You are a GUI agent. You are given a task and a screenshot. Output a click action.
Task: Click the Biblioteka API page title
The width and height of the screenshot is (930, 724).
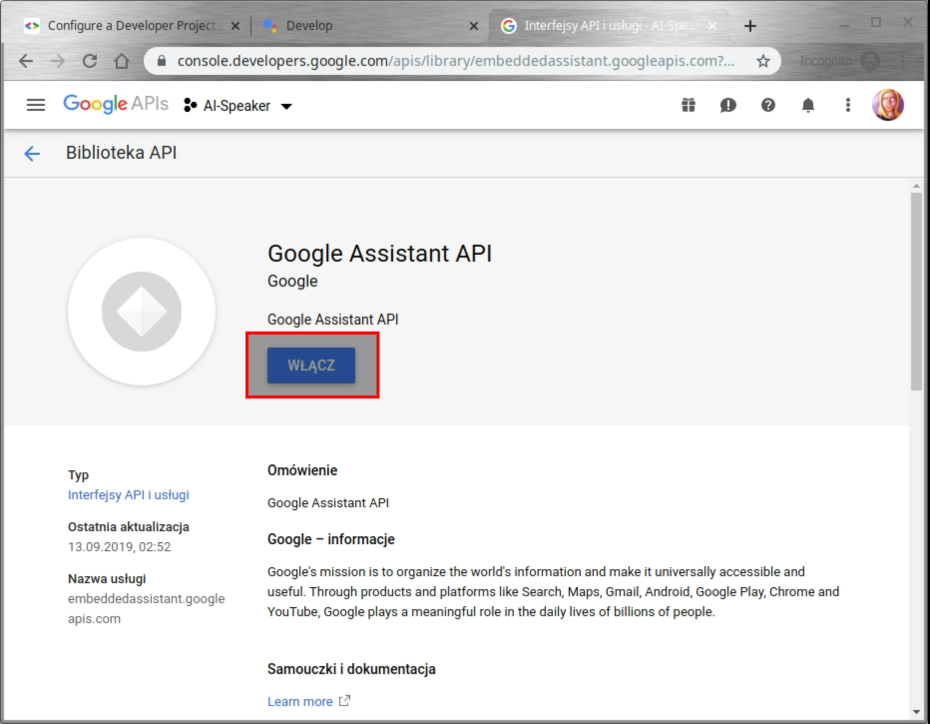pyautogui.click(x=121, y=152)
